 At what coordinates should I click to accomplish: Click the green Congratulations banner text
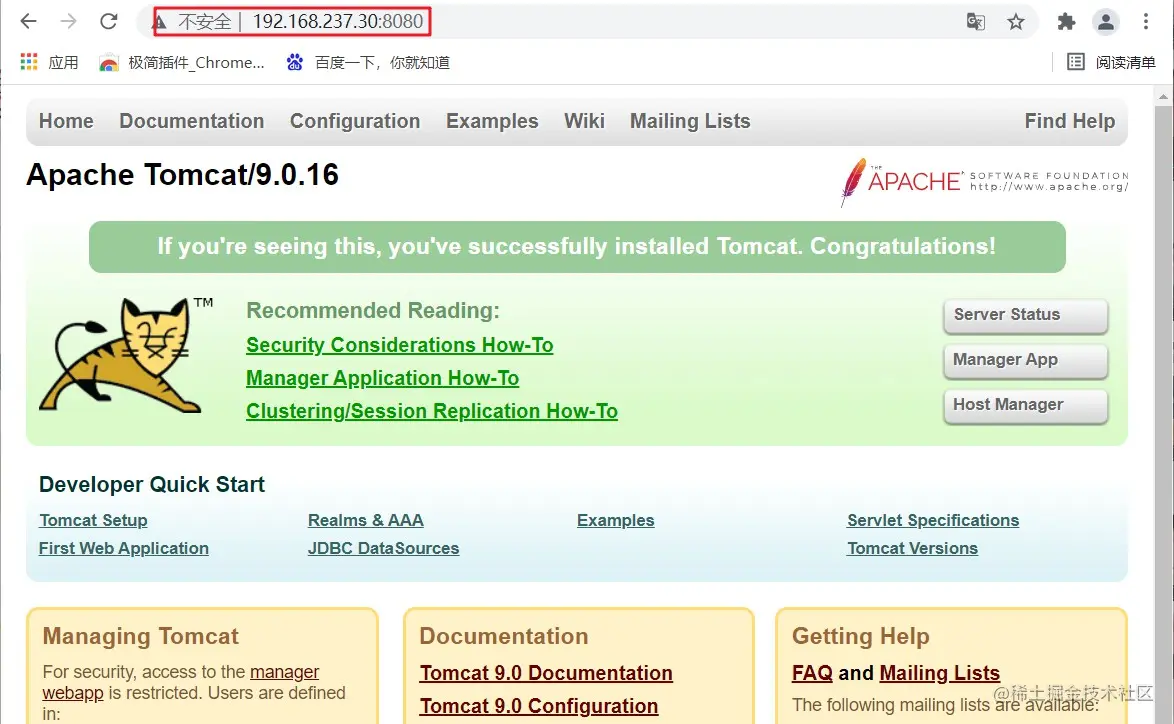click(577, 246)
